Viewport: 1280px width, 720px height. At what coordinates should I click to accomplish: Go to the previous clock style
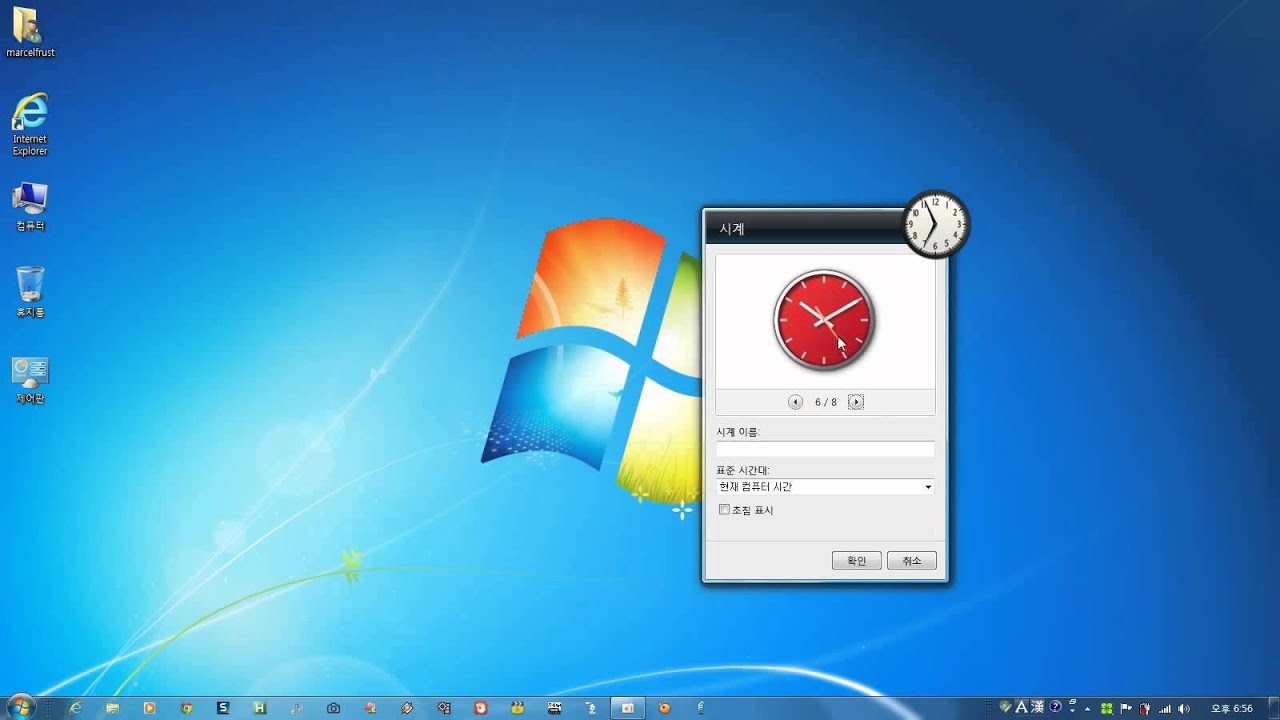pos(795,402)
